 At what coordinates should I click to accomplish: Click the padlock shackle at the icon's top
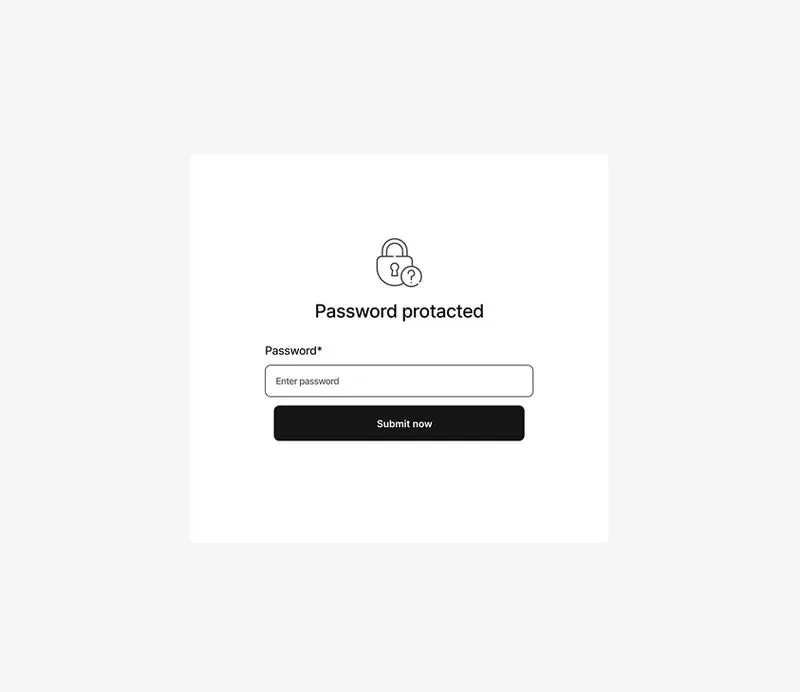[395, 247]
